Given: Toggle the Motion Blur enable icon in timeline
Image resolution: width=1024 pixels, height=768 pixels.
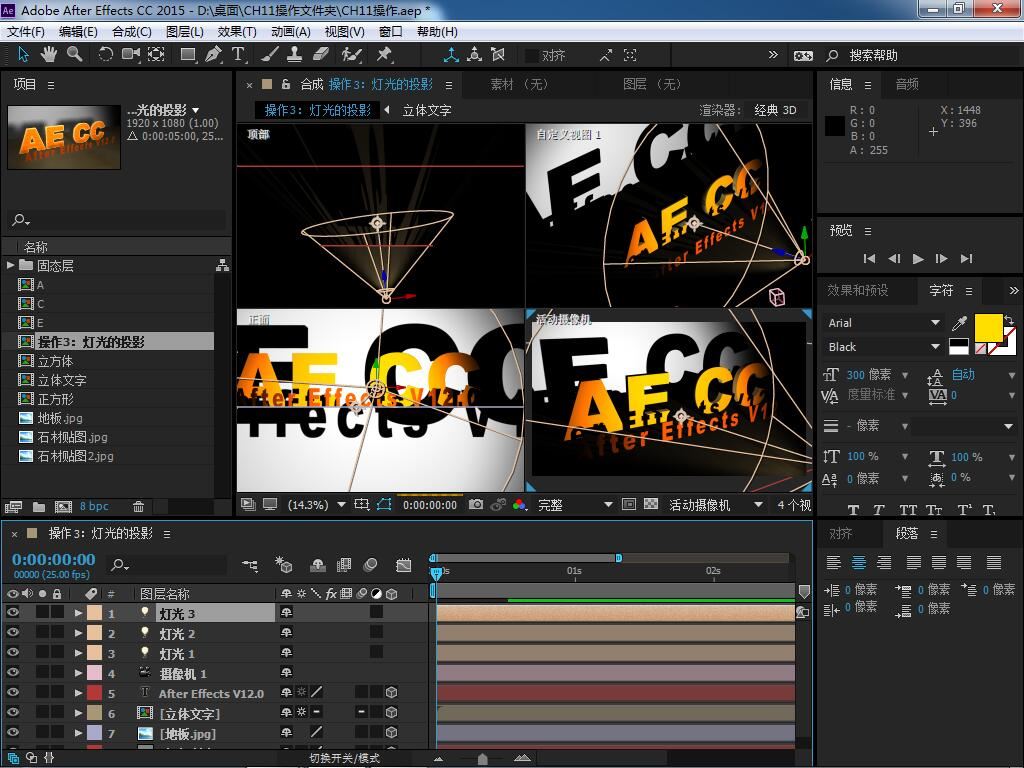Looking at the screenshot, I should tap(370, 565).
